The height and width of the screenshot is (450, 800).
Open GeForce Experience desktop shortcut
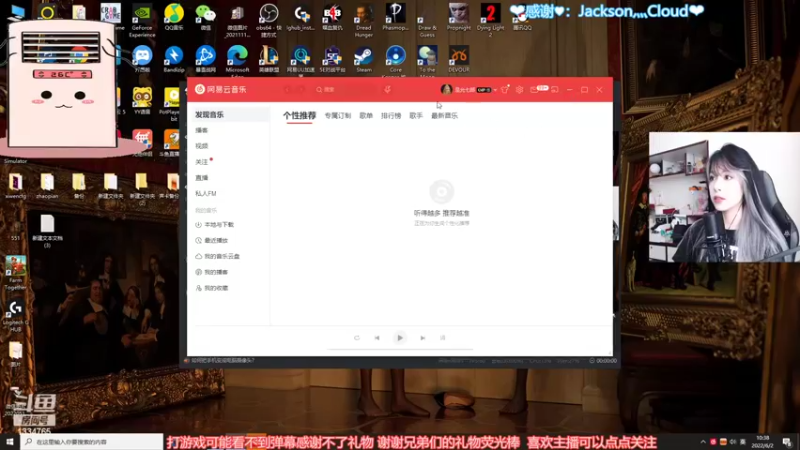(x=142, y=21)
